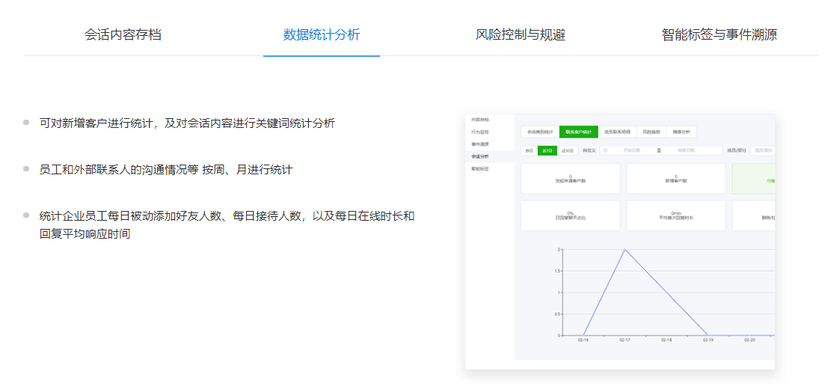The height and width of the screenshot is (389, 828).
Task: Click the 0.5 y-axis value
Action: click(x=557, y=314)
